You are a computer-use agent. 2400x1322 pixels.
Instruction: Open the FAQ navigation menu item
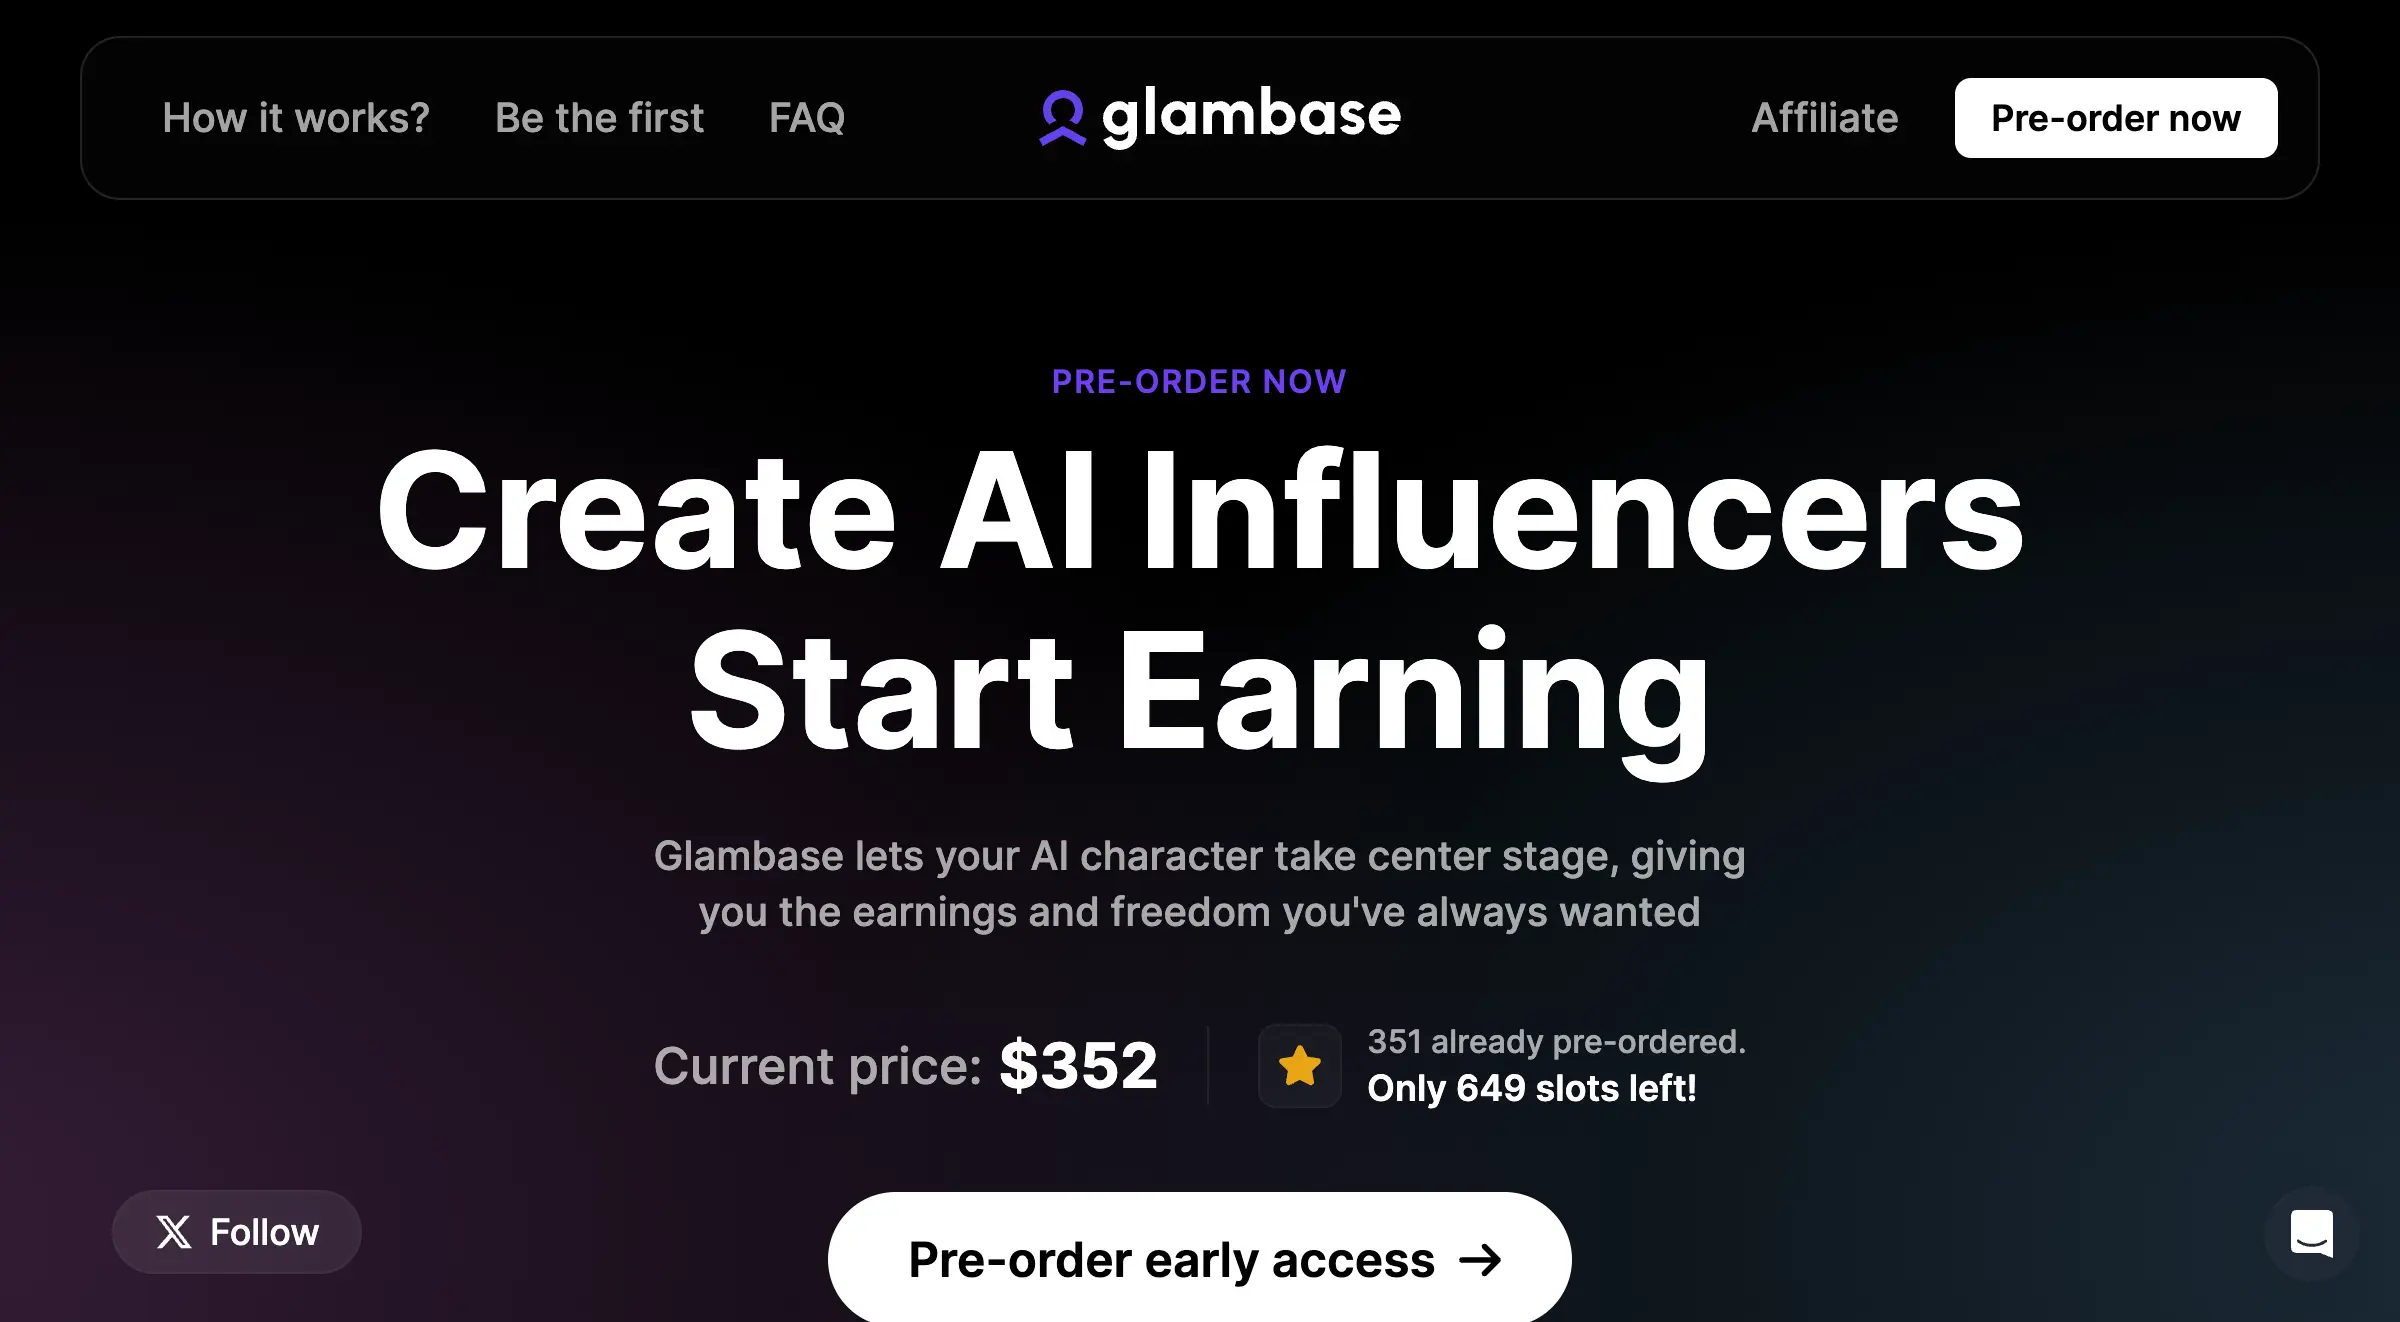[809, 117]
